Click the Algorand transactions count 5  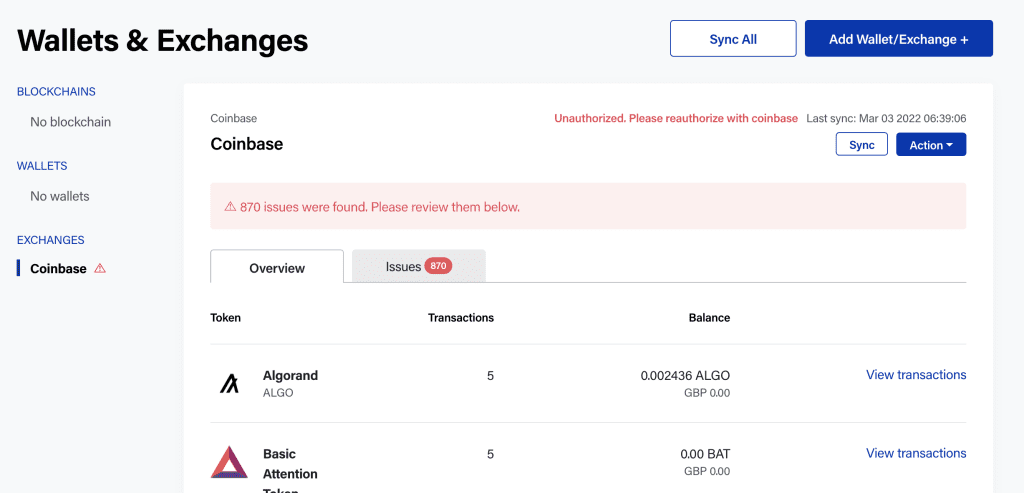[490, 375]
